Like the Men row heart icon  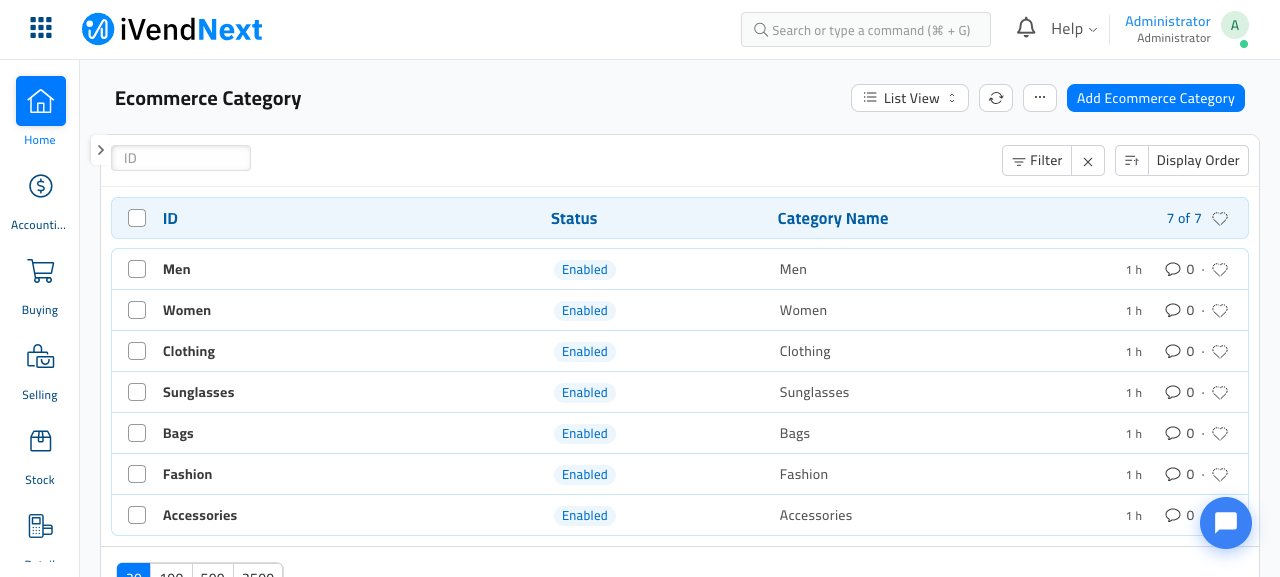(1220, 270)
